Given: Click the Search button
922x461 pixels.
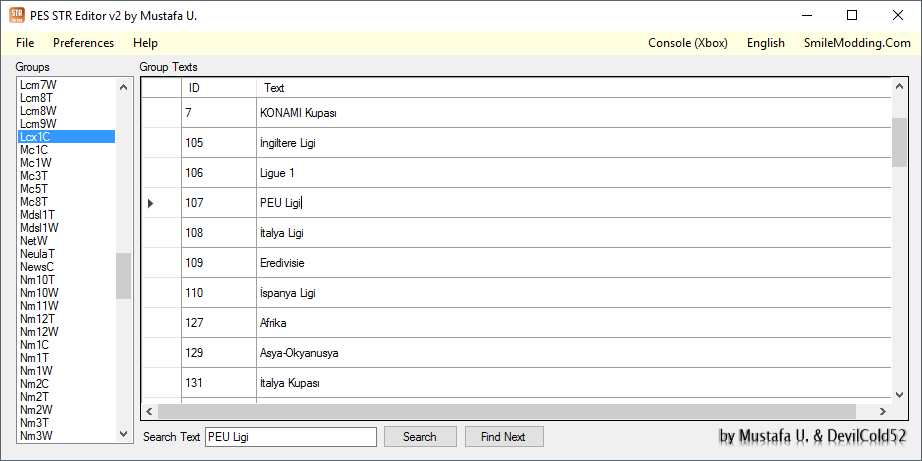Looking at the screenshot, I should tap(420, 437).
